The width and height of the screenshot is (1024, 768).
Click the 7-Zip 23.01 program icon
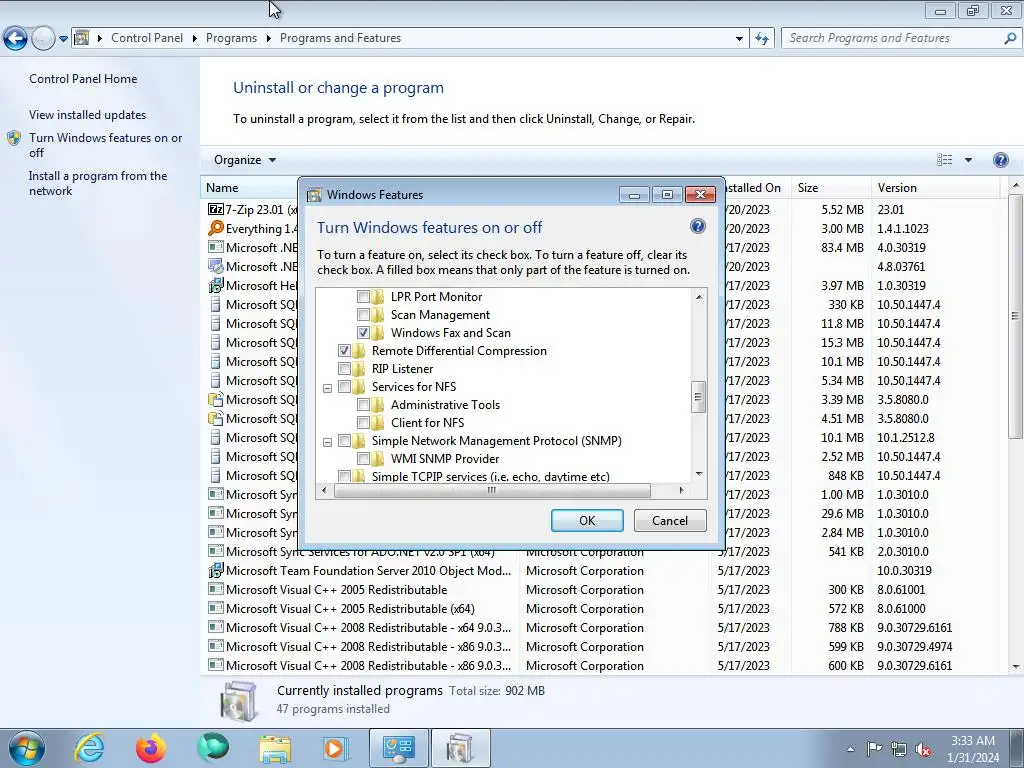pos(215,210)
